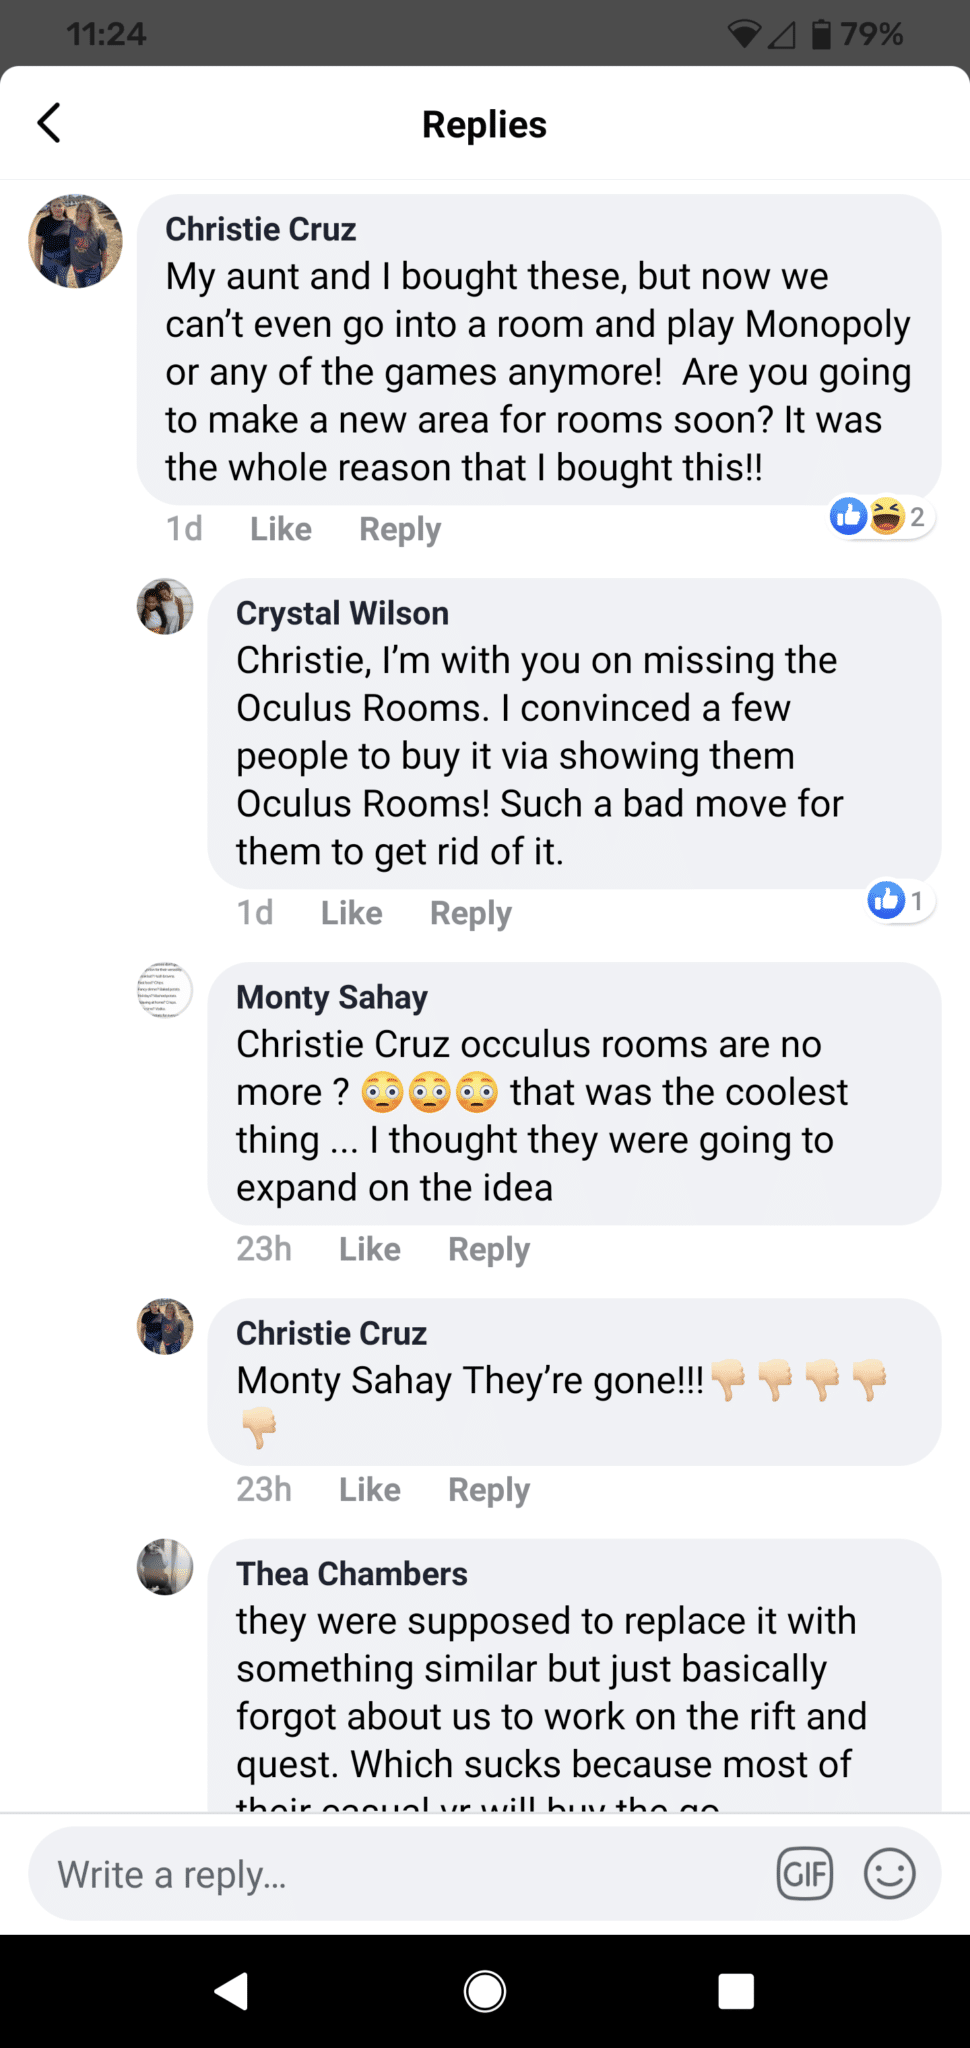Reply to Monty Sahay's comment
This screenshot has height=2048, width=970.
(488, 1249)
